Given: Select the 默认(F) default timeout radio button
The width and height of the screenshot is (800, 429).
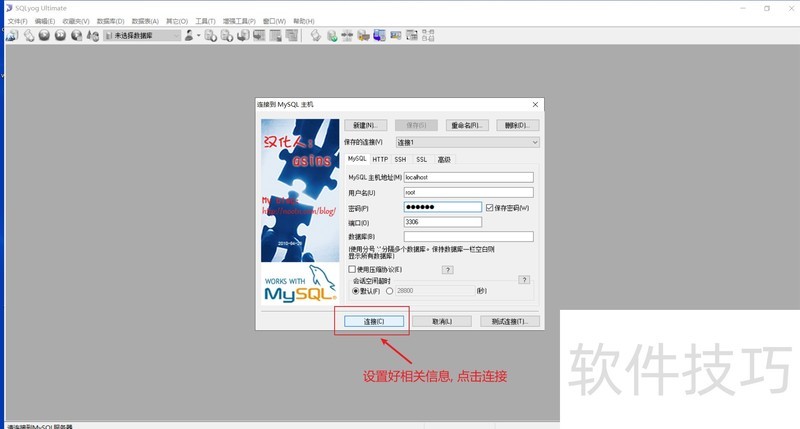Looking at the screenshot, I should tap(356, 291).
